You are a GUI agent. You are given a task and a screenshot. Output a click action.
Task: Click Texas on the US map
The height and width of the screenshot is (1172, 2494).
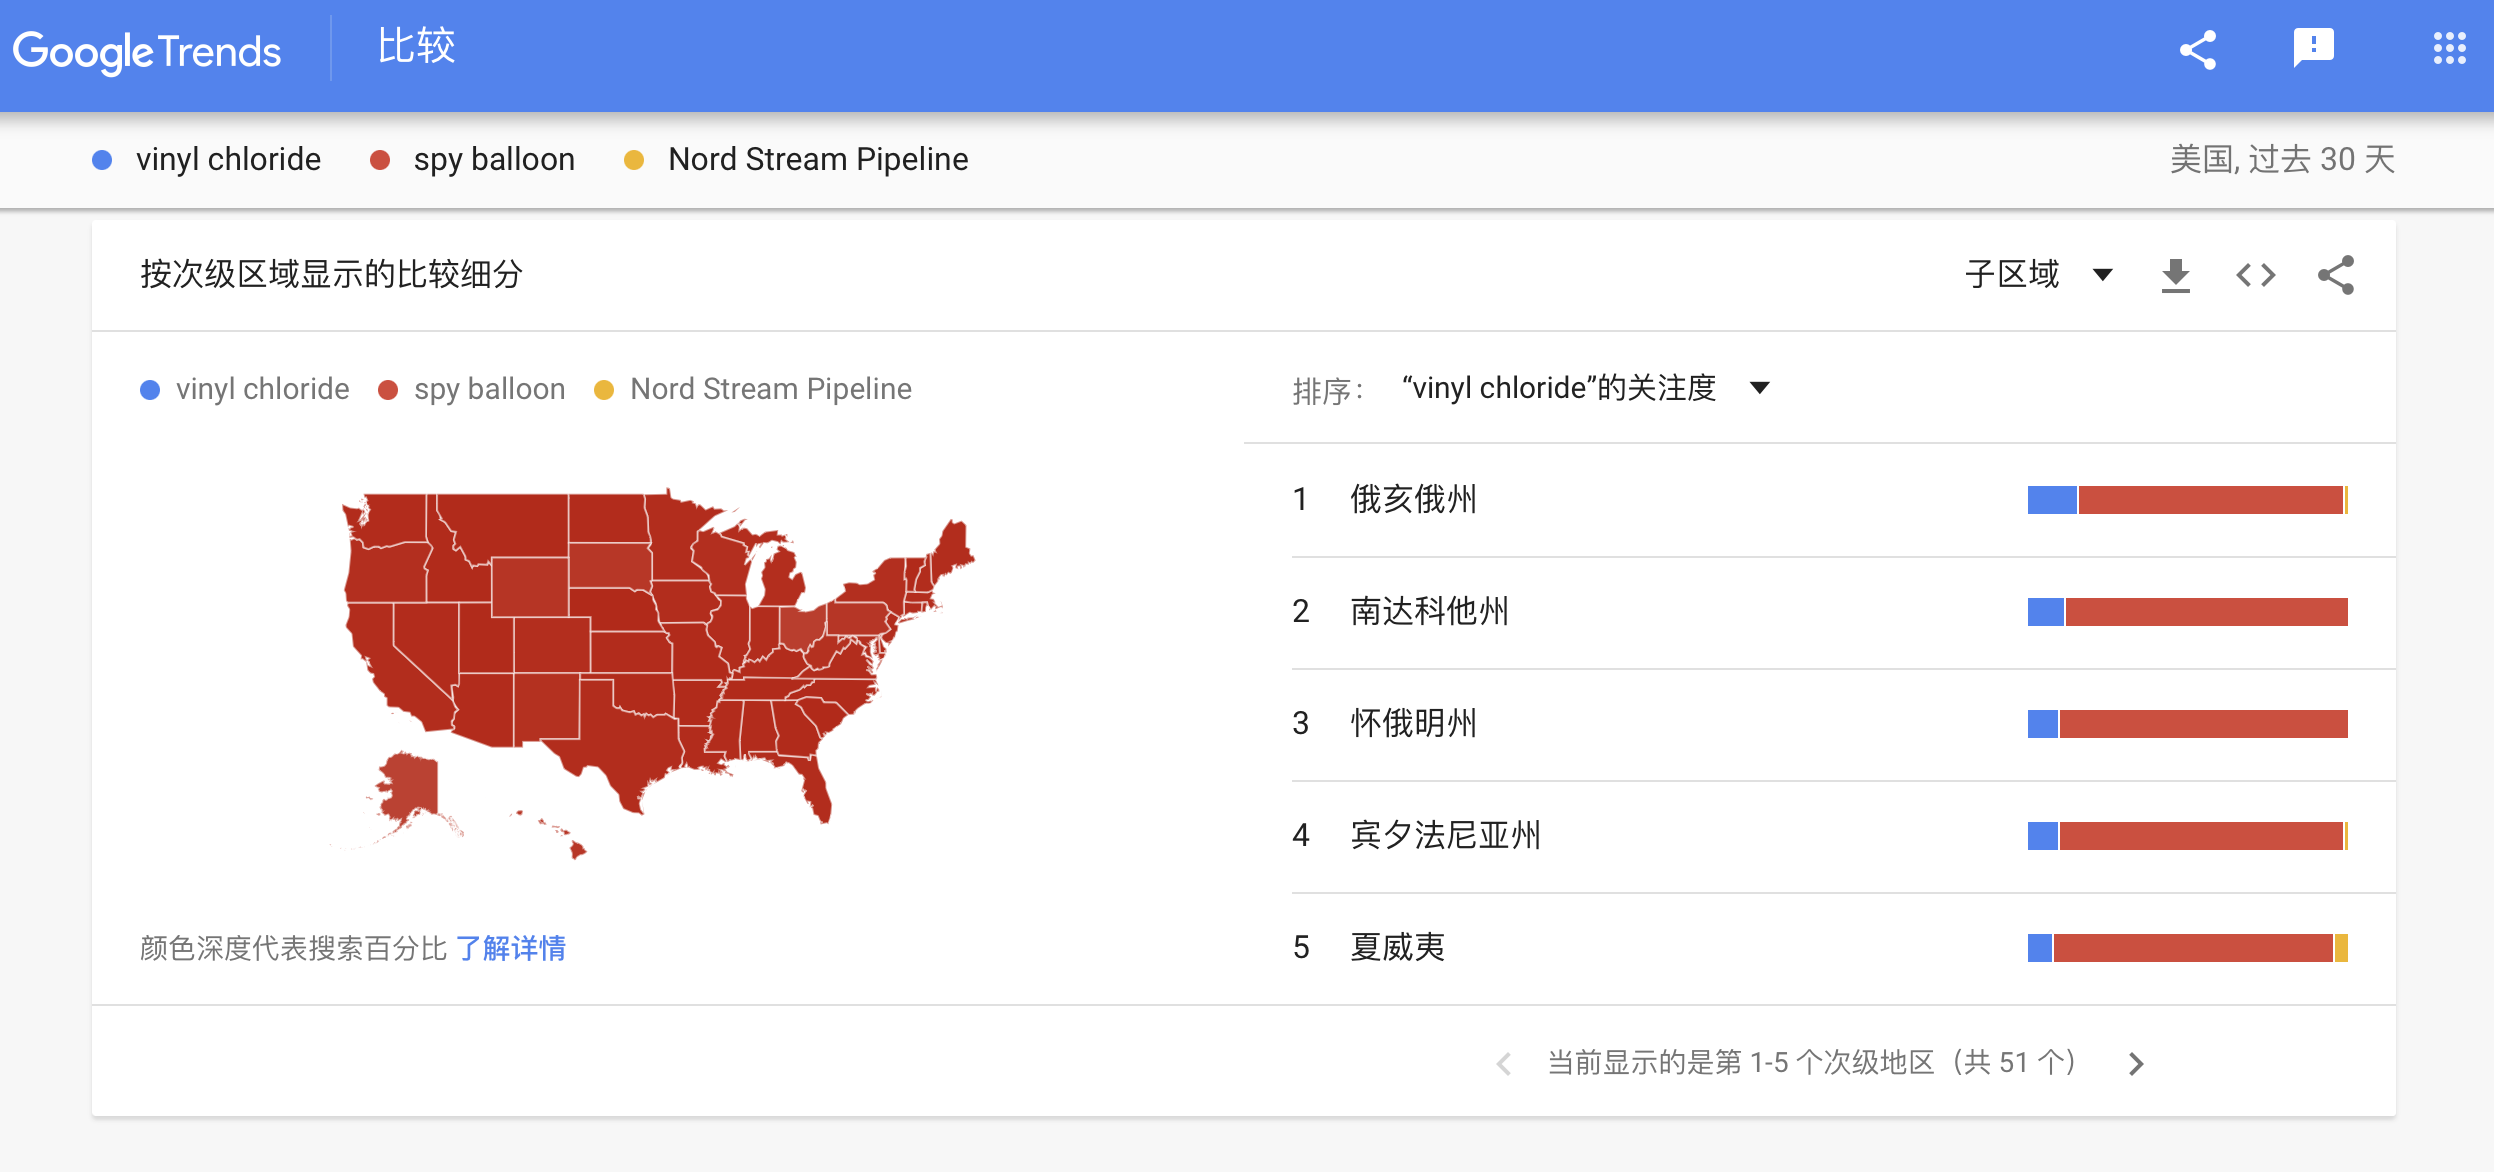[x=620, y=740]
